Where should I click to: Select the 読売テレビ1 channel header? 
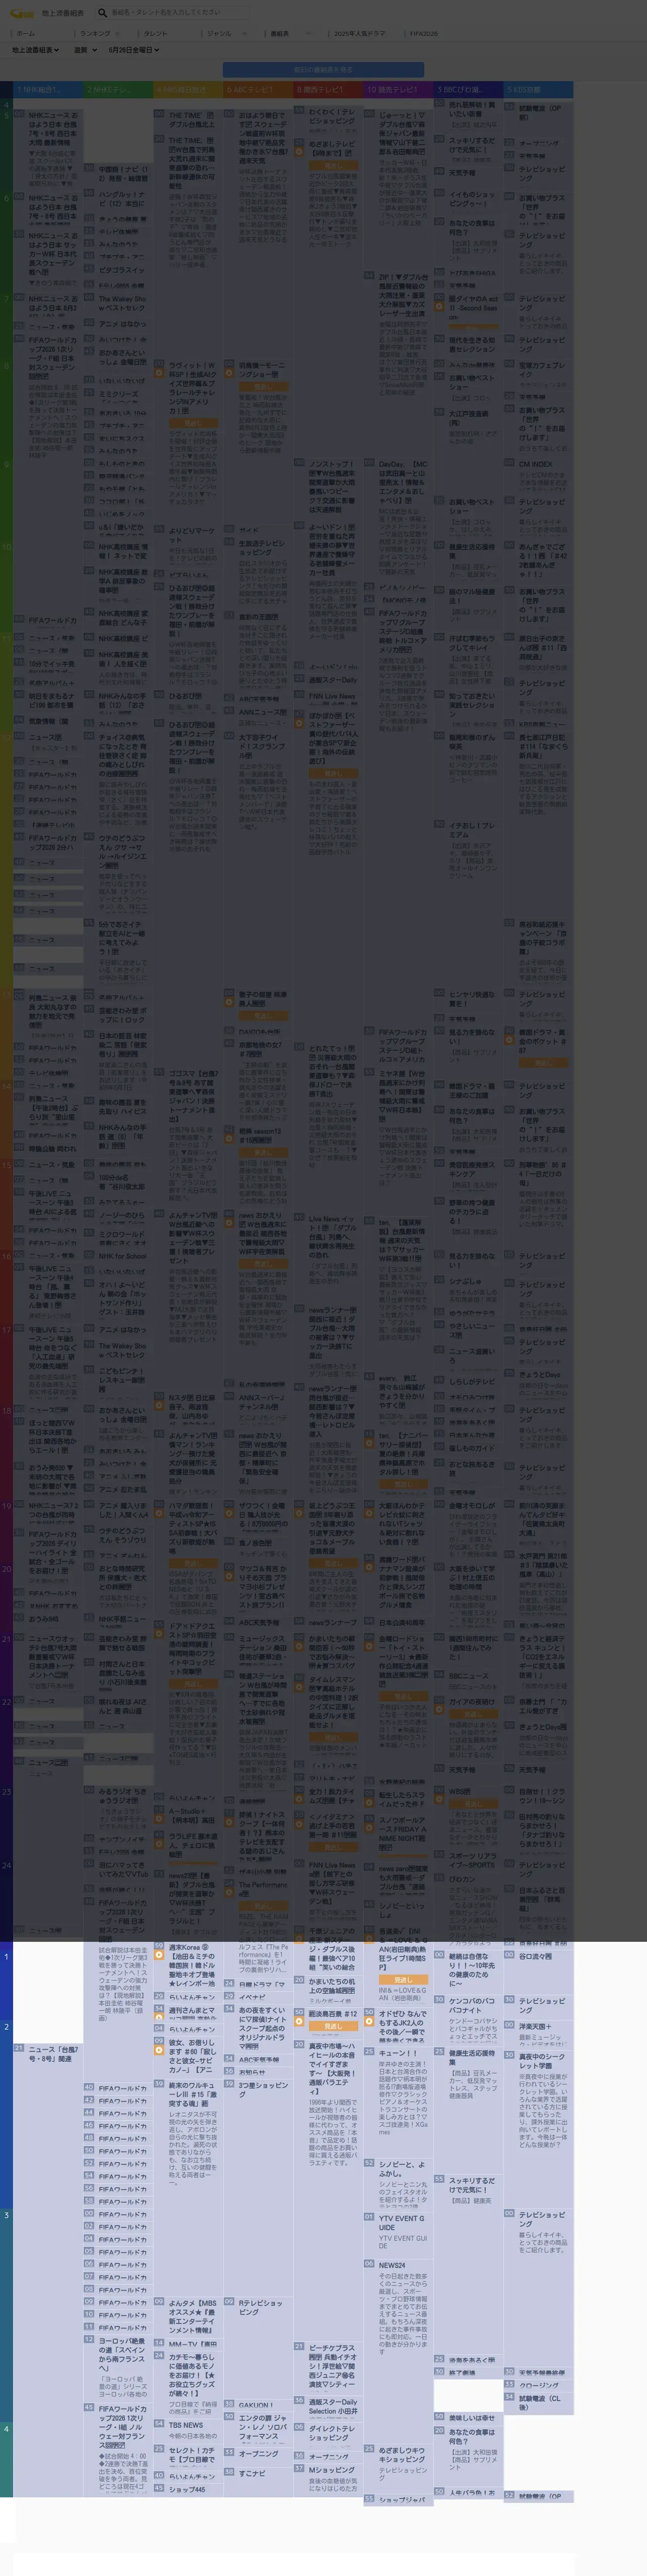398,90
